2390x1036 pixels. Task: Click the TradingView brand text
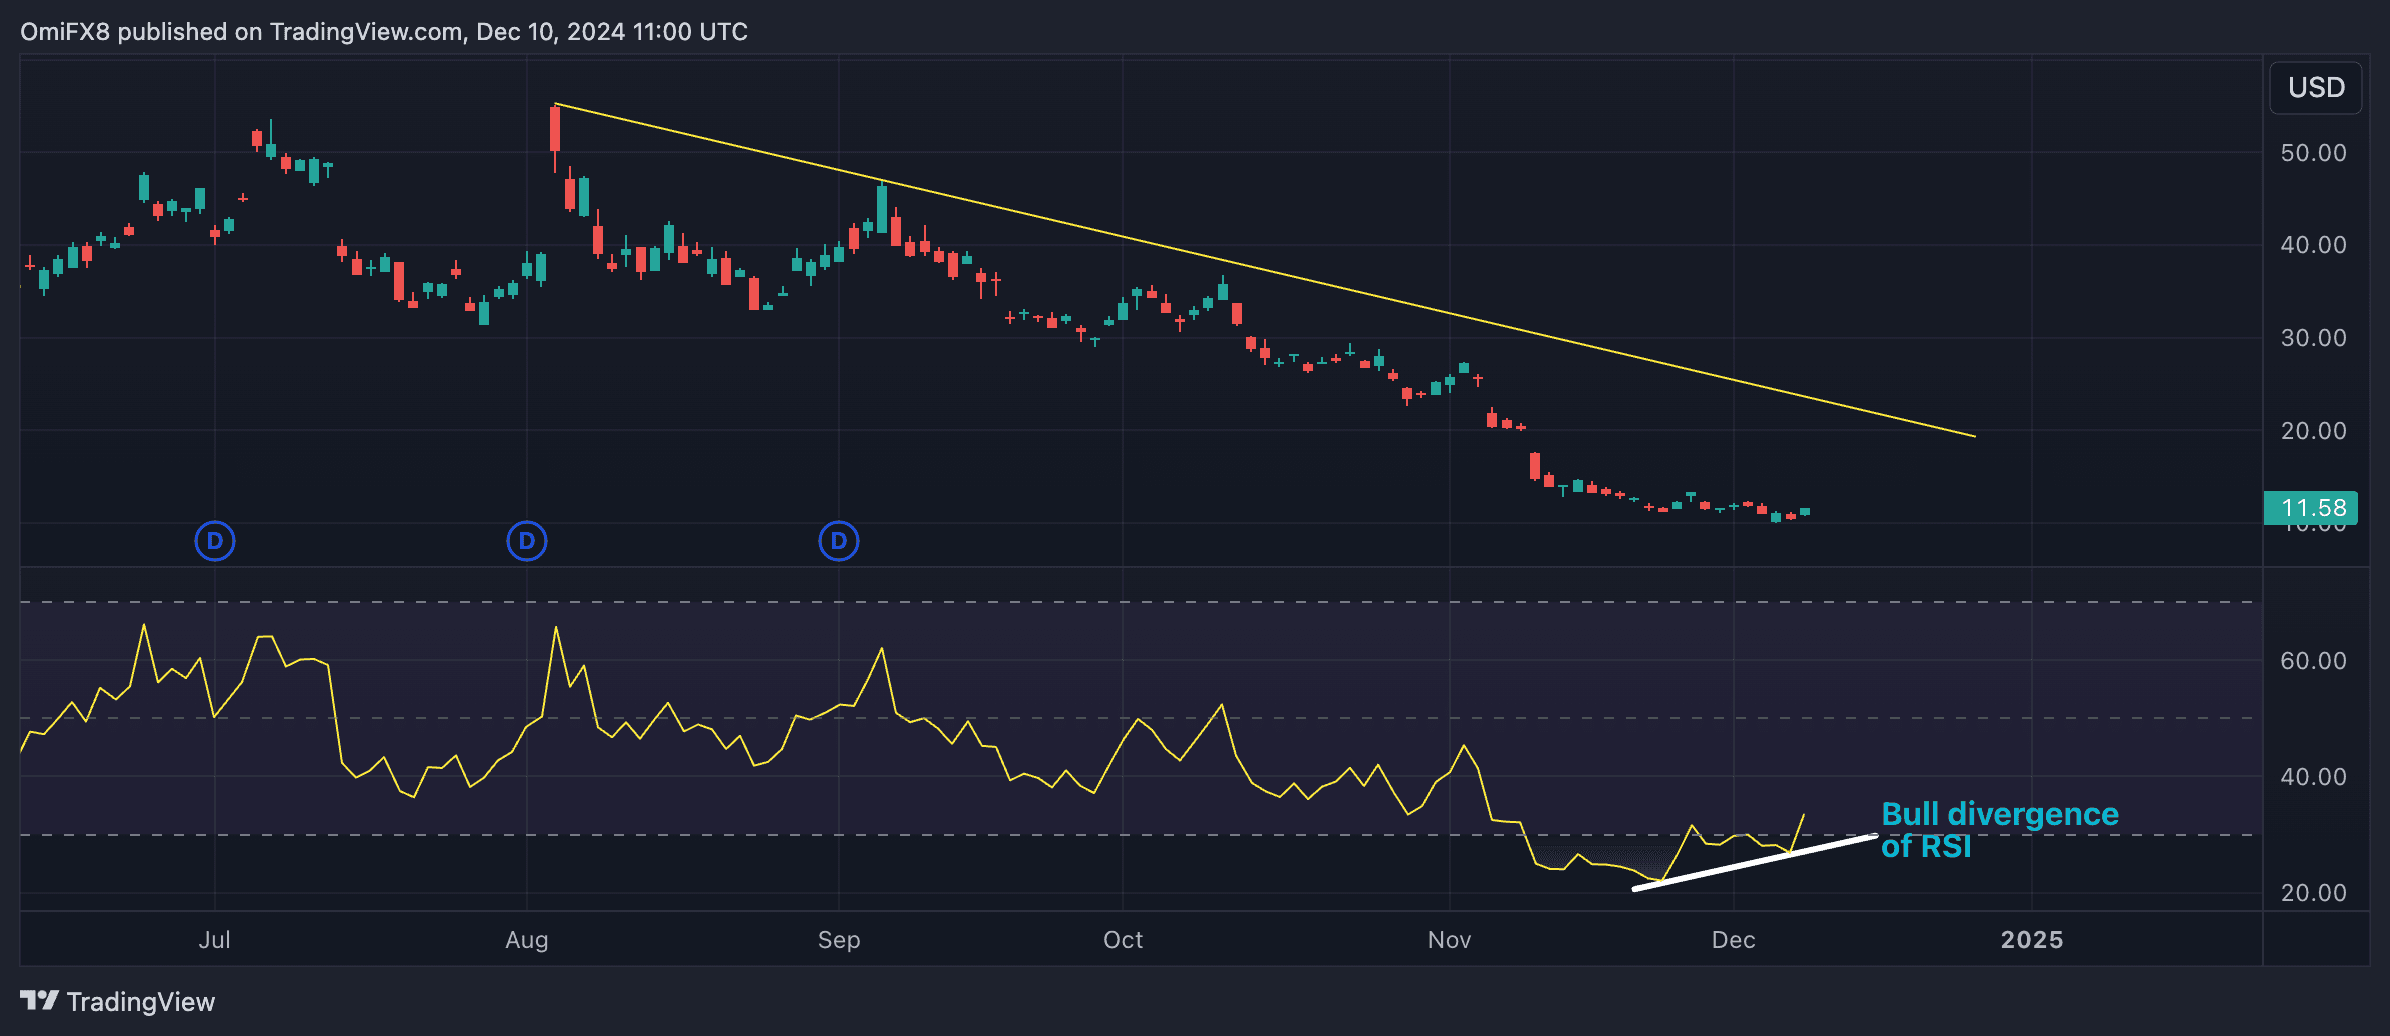(141, 1002)
